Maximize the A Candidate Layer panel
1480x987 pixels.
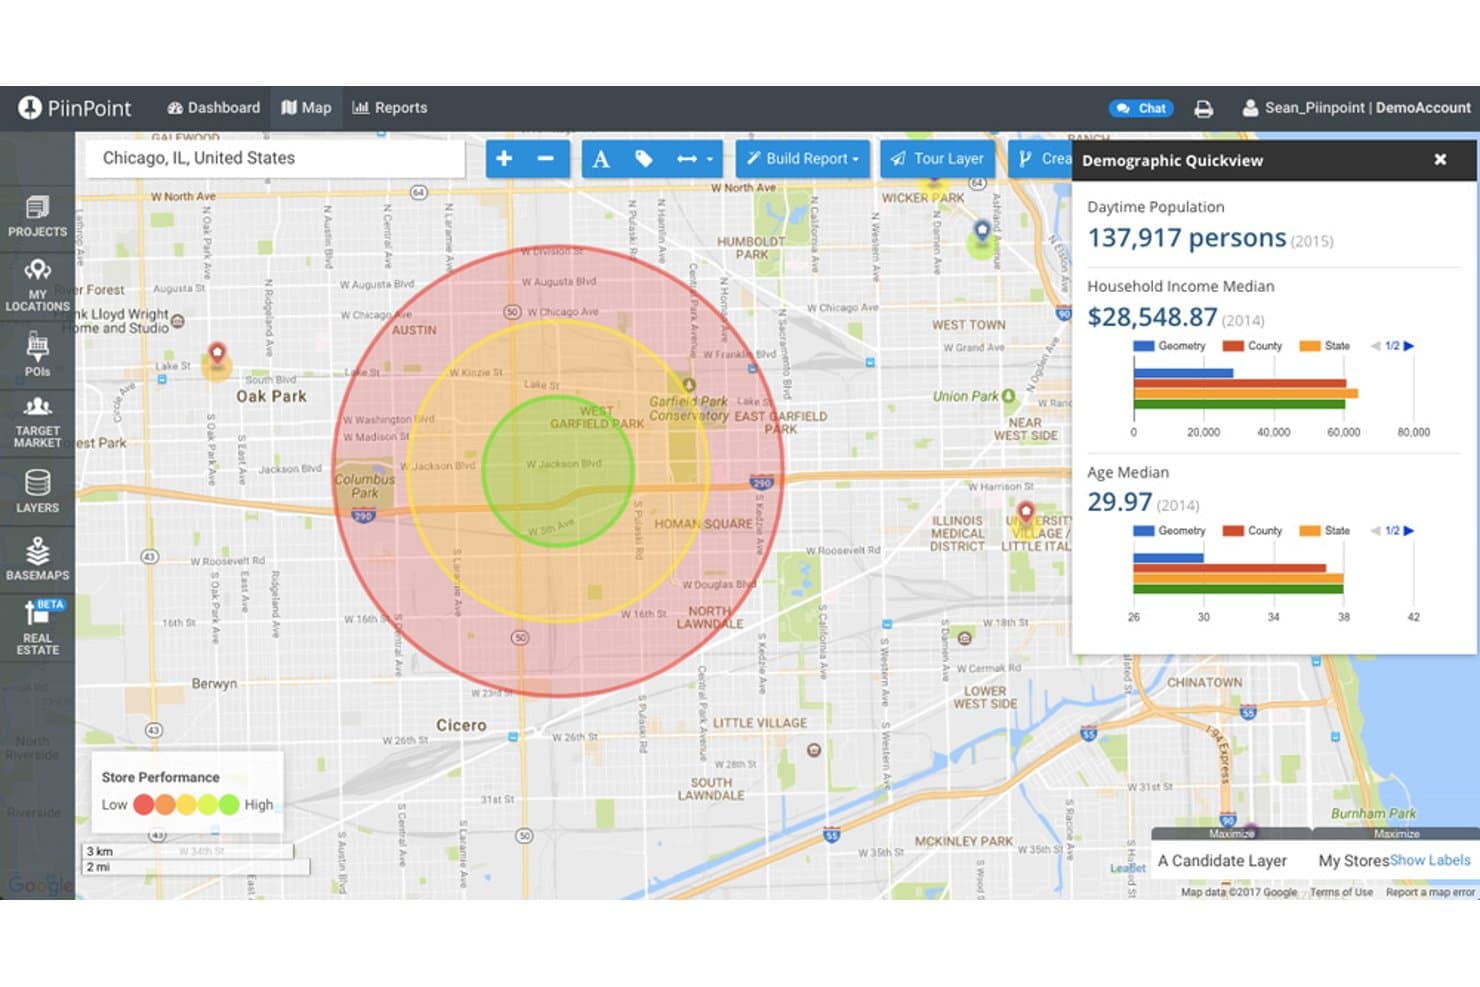(x=1231, y=834)
